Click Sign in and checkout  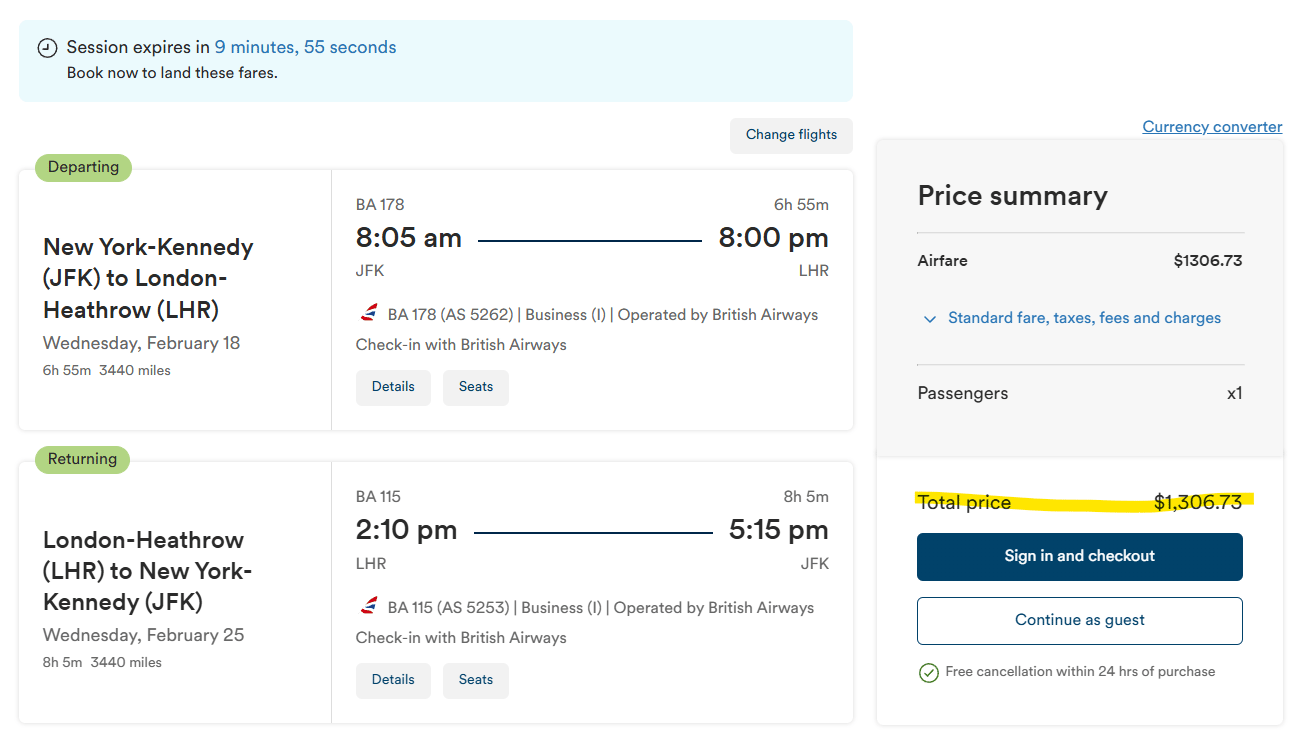[1079, 556]
